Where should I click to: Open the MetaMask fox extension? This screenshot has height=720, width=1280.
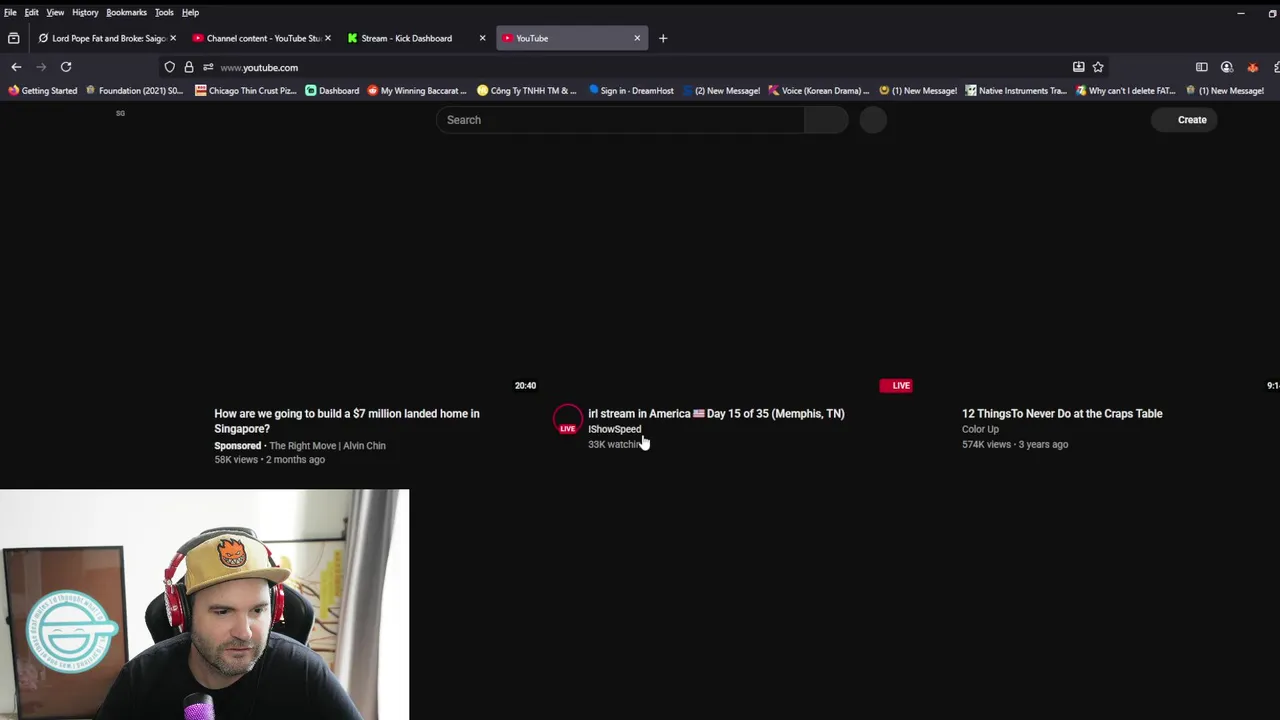tap(1252, 67)
